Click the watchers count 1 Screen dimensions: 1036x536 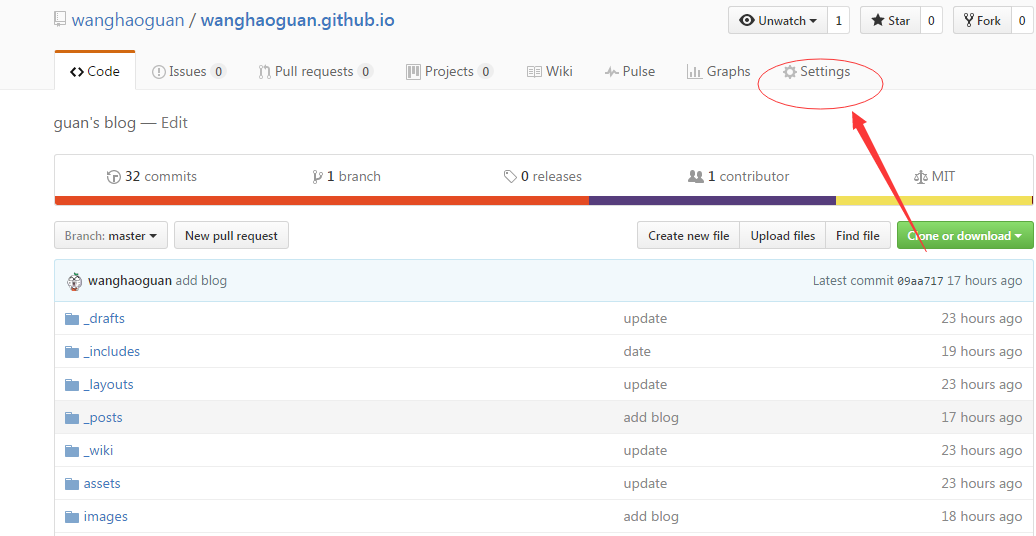point(838,20)
